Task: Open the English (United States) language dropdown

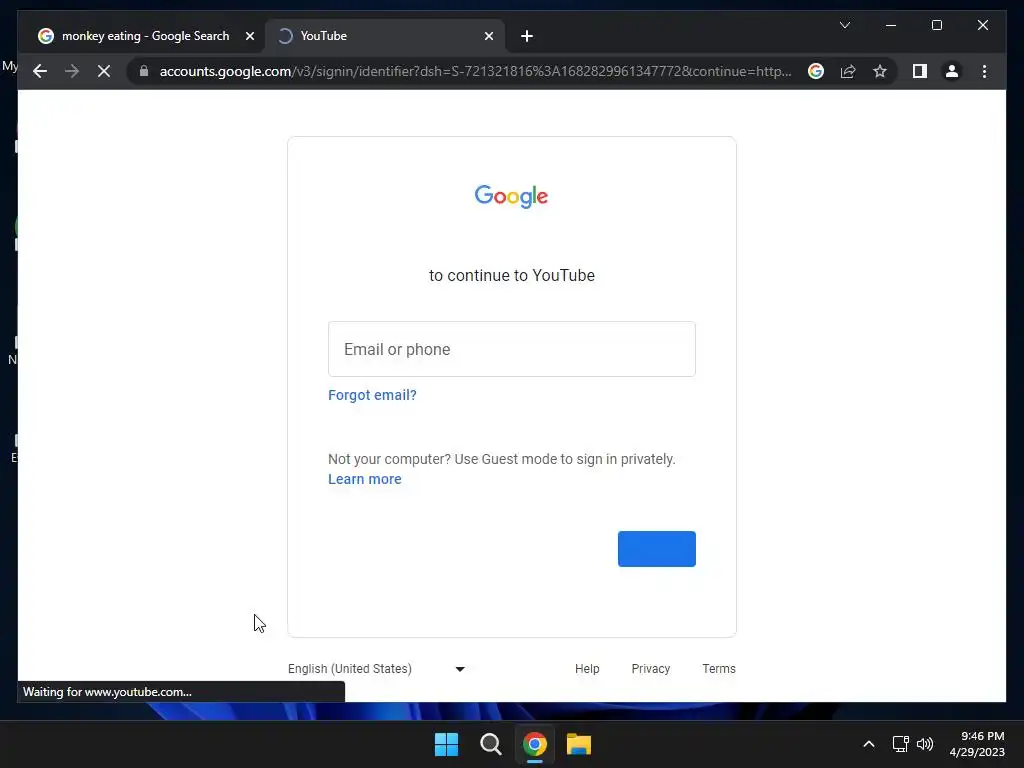Action: (x=377, y=669)
